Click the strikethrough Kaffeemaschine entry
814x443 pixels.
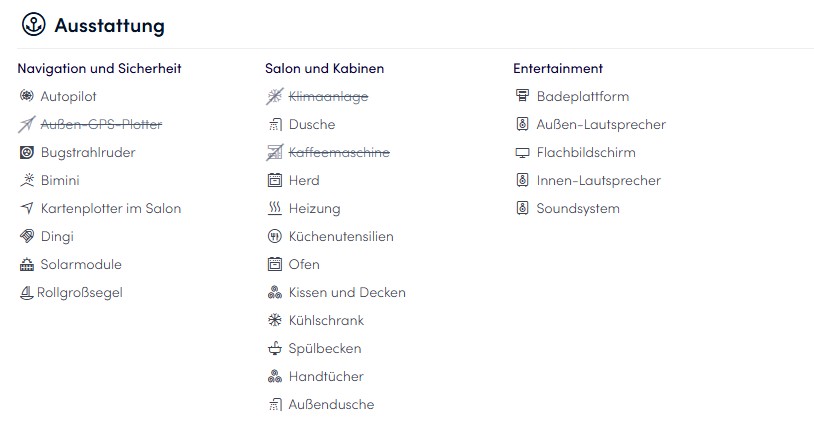point(339,153)
